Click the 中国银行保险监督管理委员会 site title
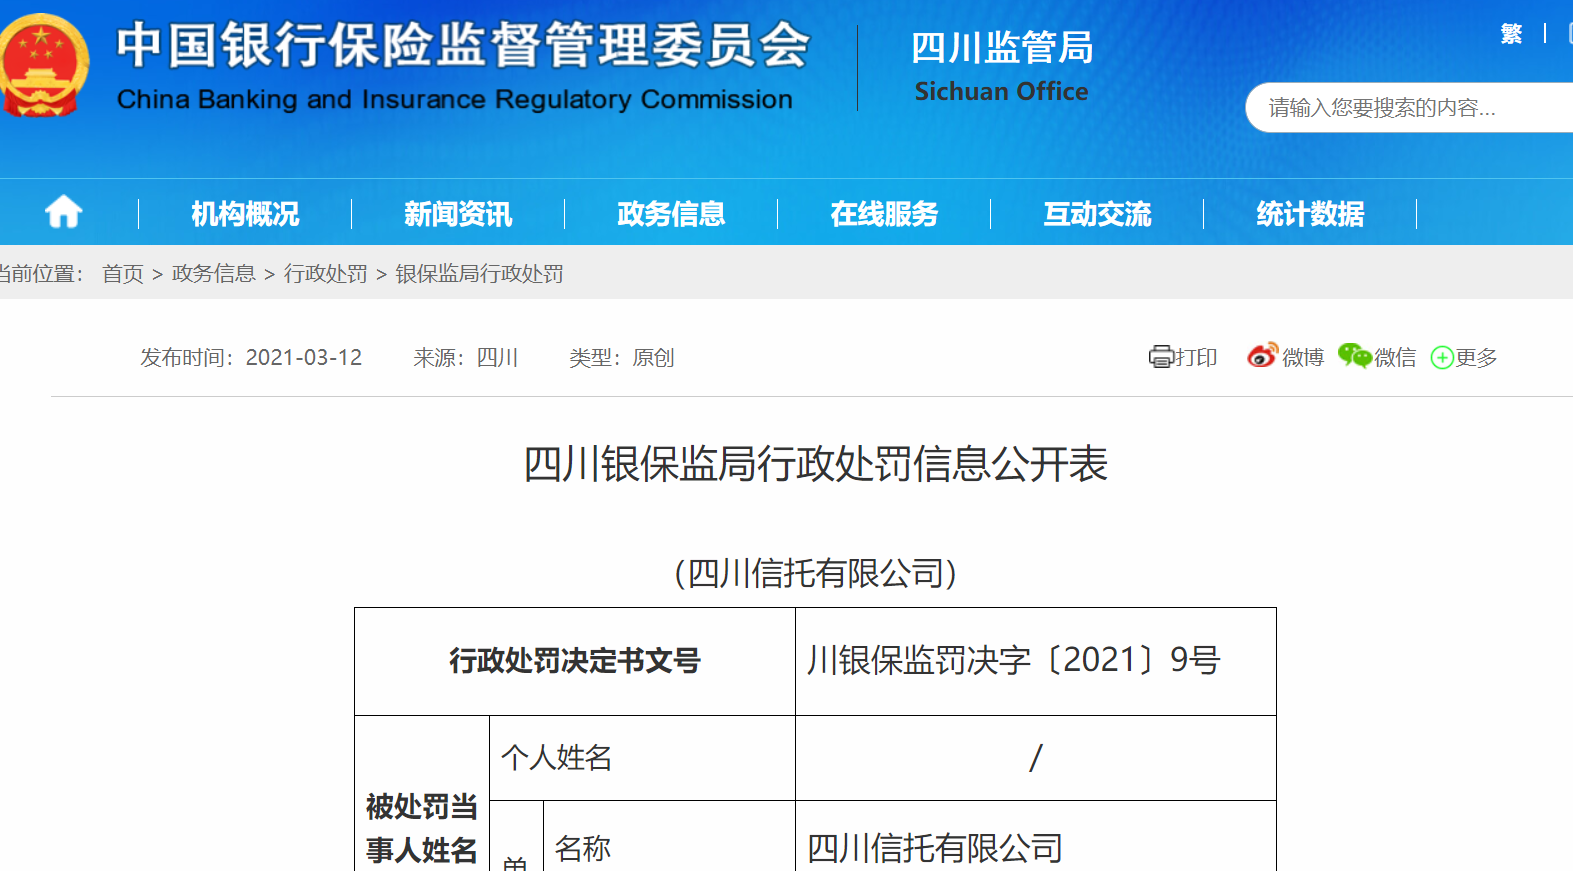Image resolution: width=1573 pixels, height=871 pixels. click(x=463, y=45)
